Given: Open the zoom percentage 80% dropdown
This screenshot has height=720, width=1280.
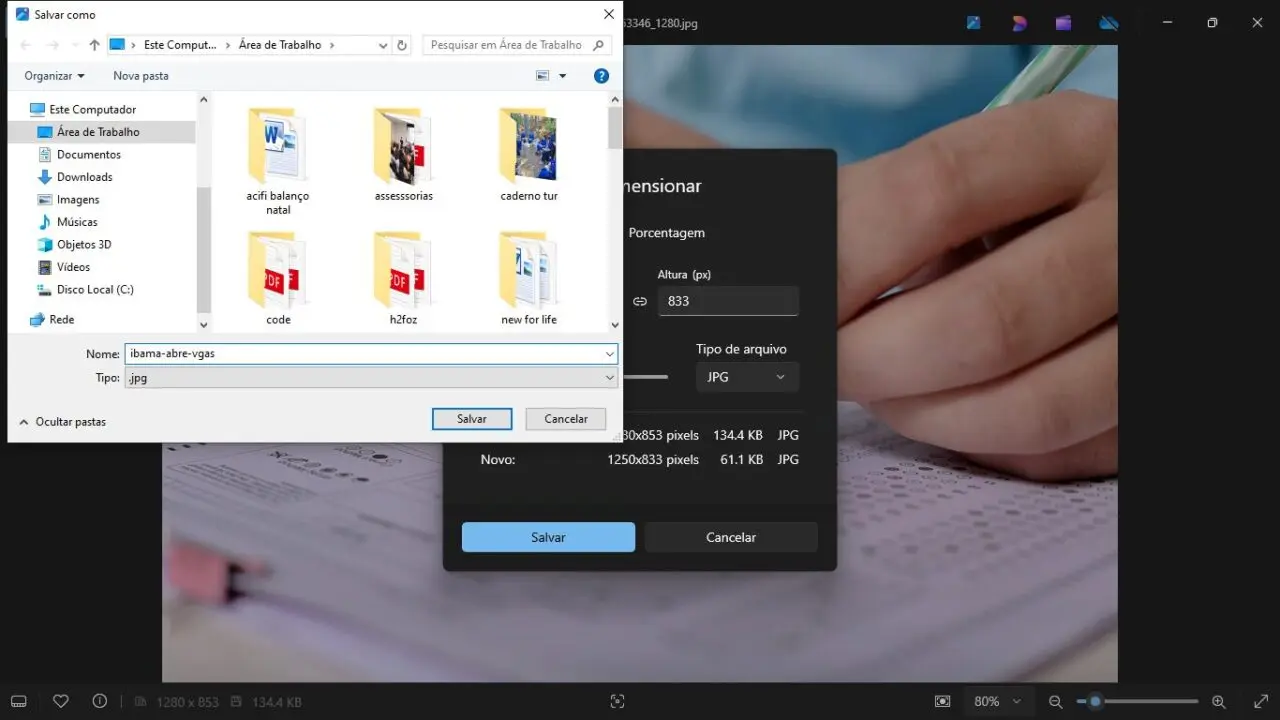Looking at the screenshot, I should 997,702.
